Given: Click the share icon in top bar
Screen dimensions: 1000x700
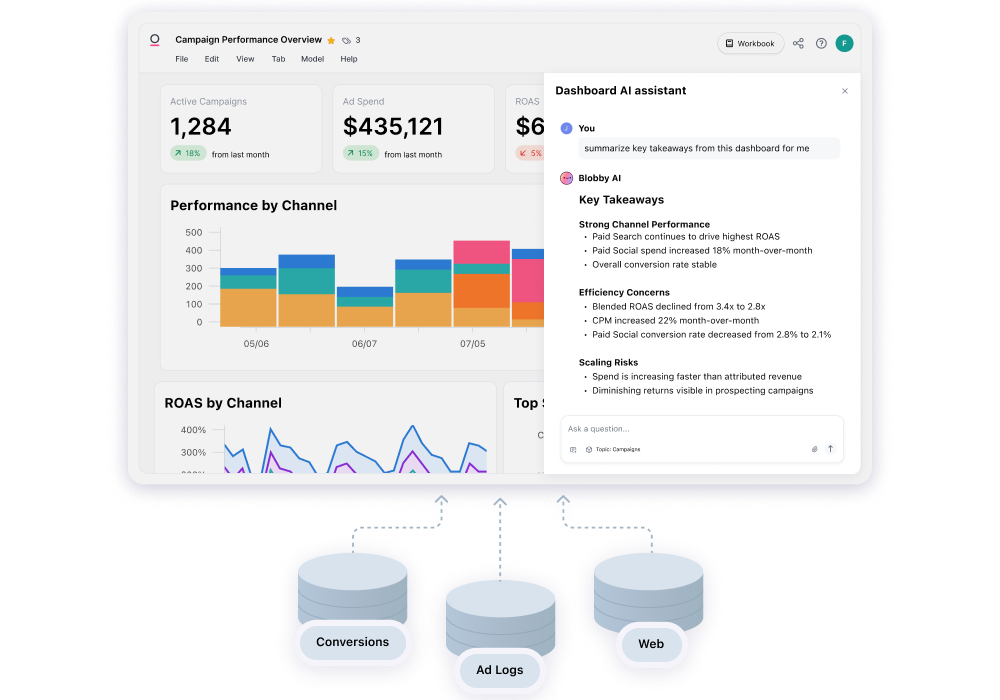Looking at the screenshot, I should pos(798,43).
